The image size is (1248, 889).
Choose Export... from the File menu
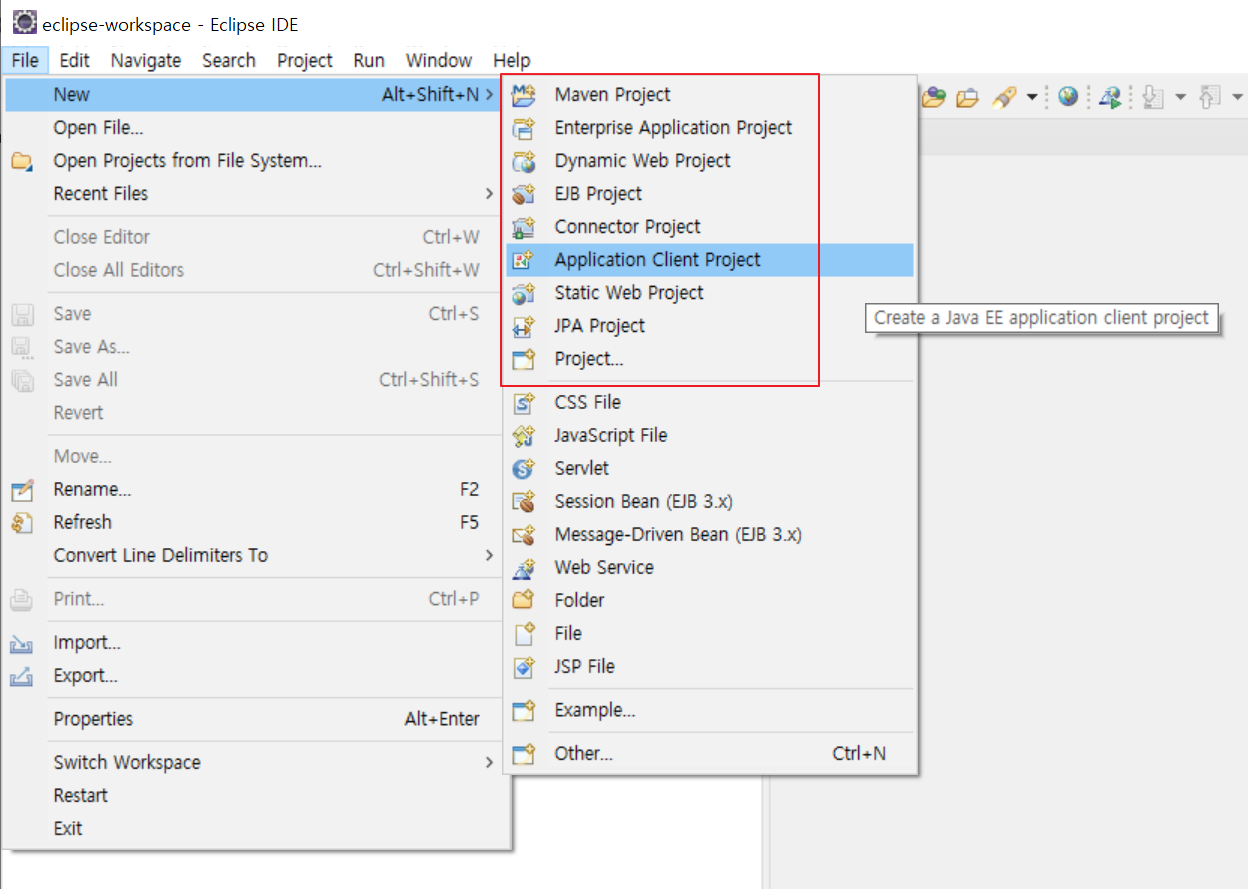coord(259,676)
